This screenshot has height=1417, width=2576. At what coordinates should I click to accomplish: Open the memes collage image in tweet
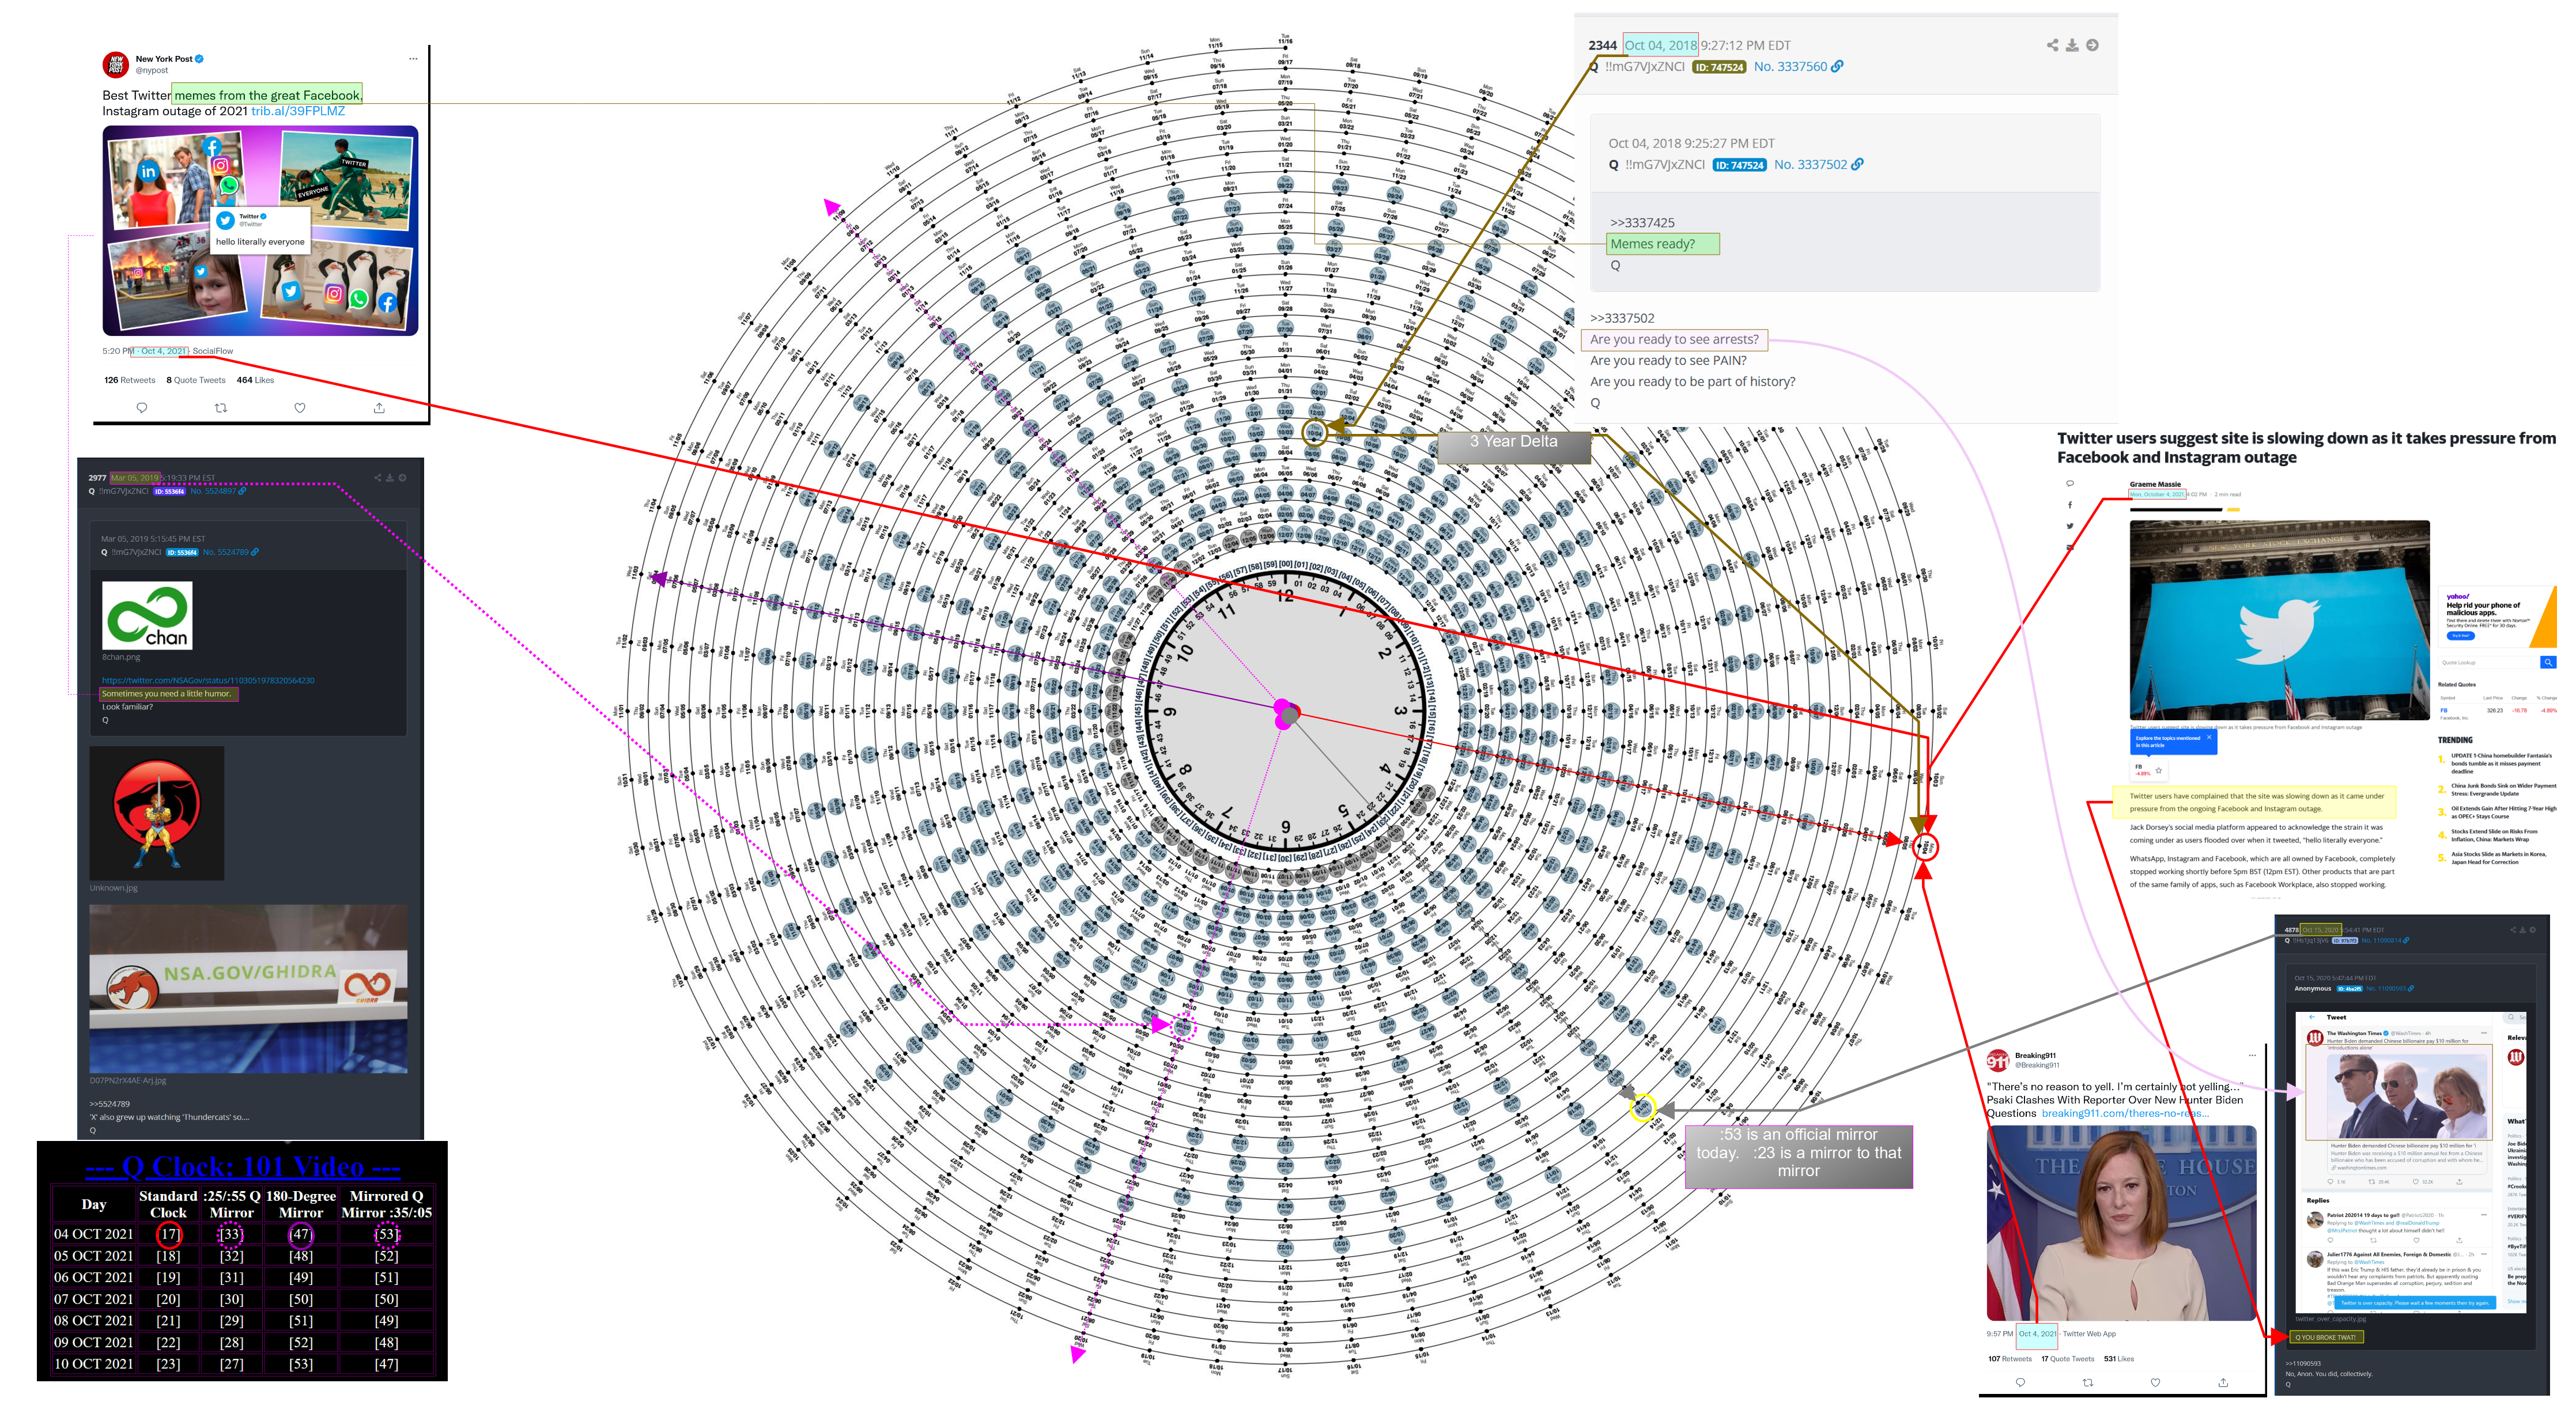(260, 230)
